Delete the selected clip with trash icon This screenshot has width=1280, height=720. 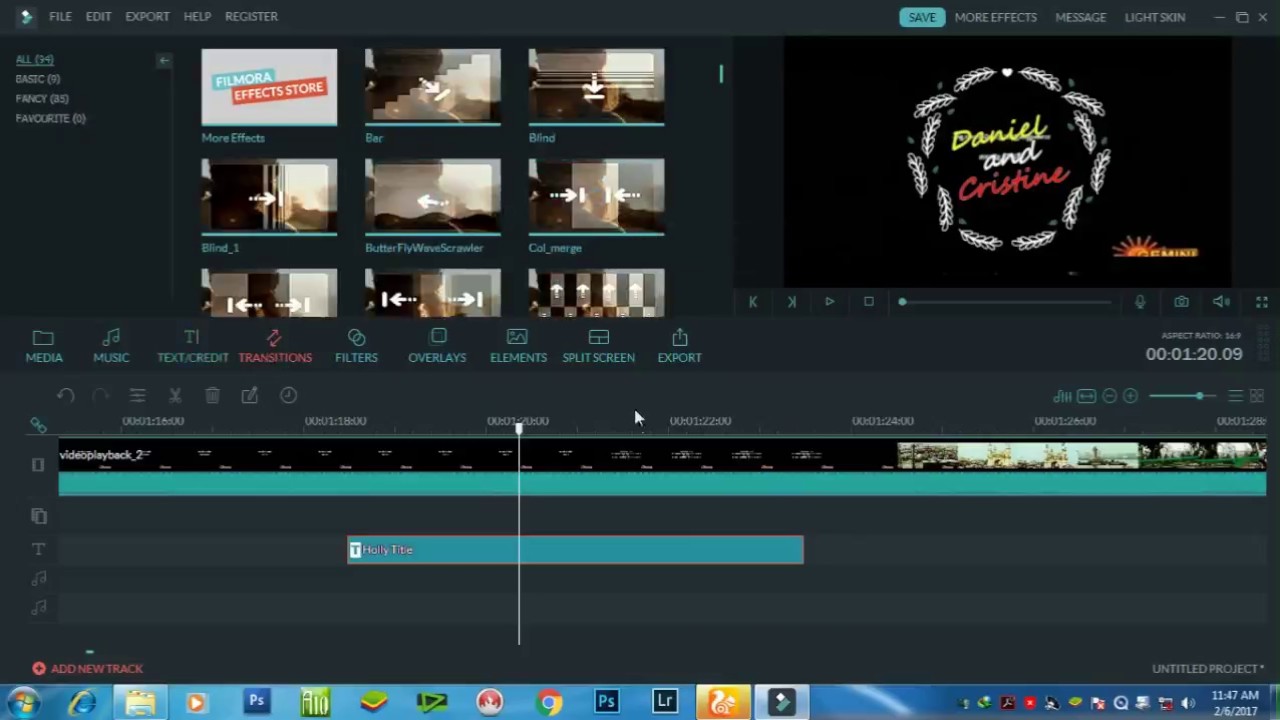coord(212,396)
